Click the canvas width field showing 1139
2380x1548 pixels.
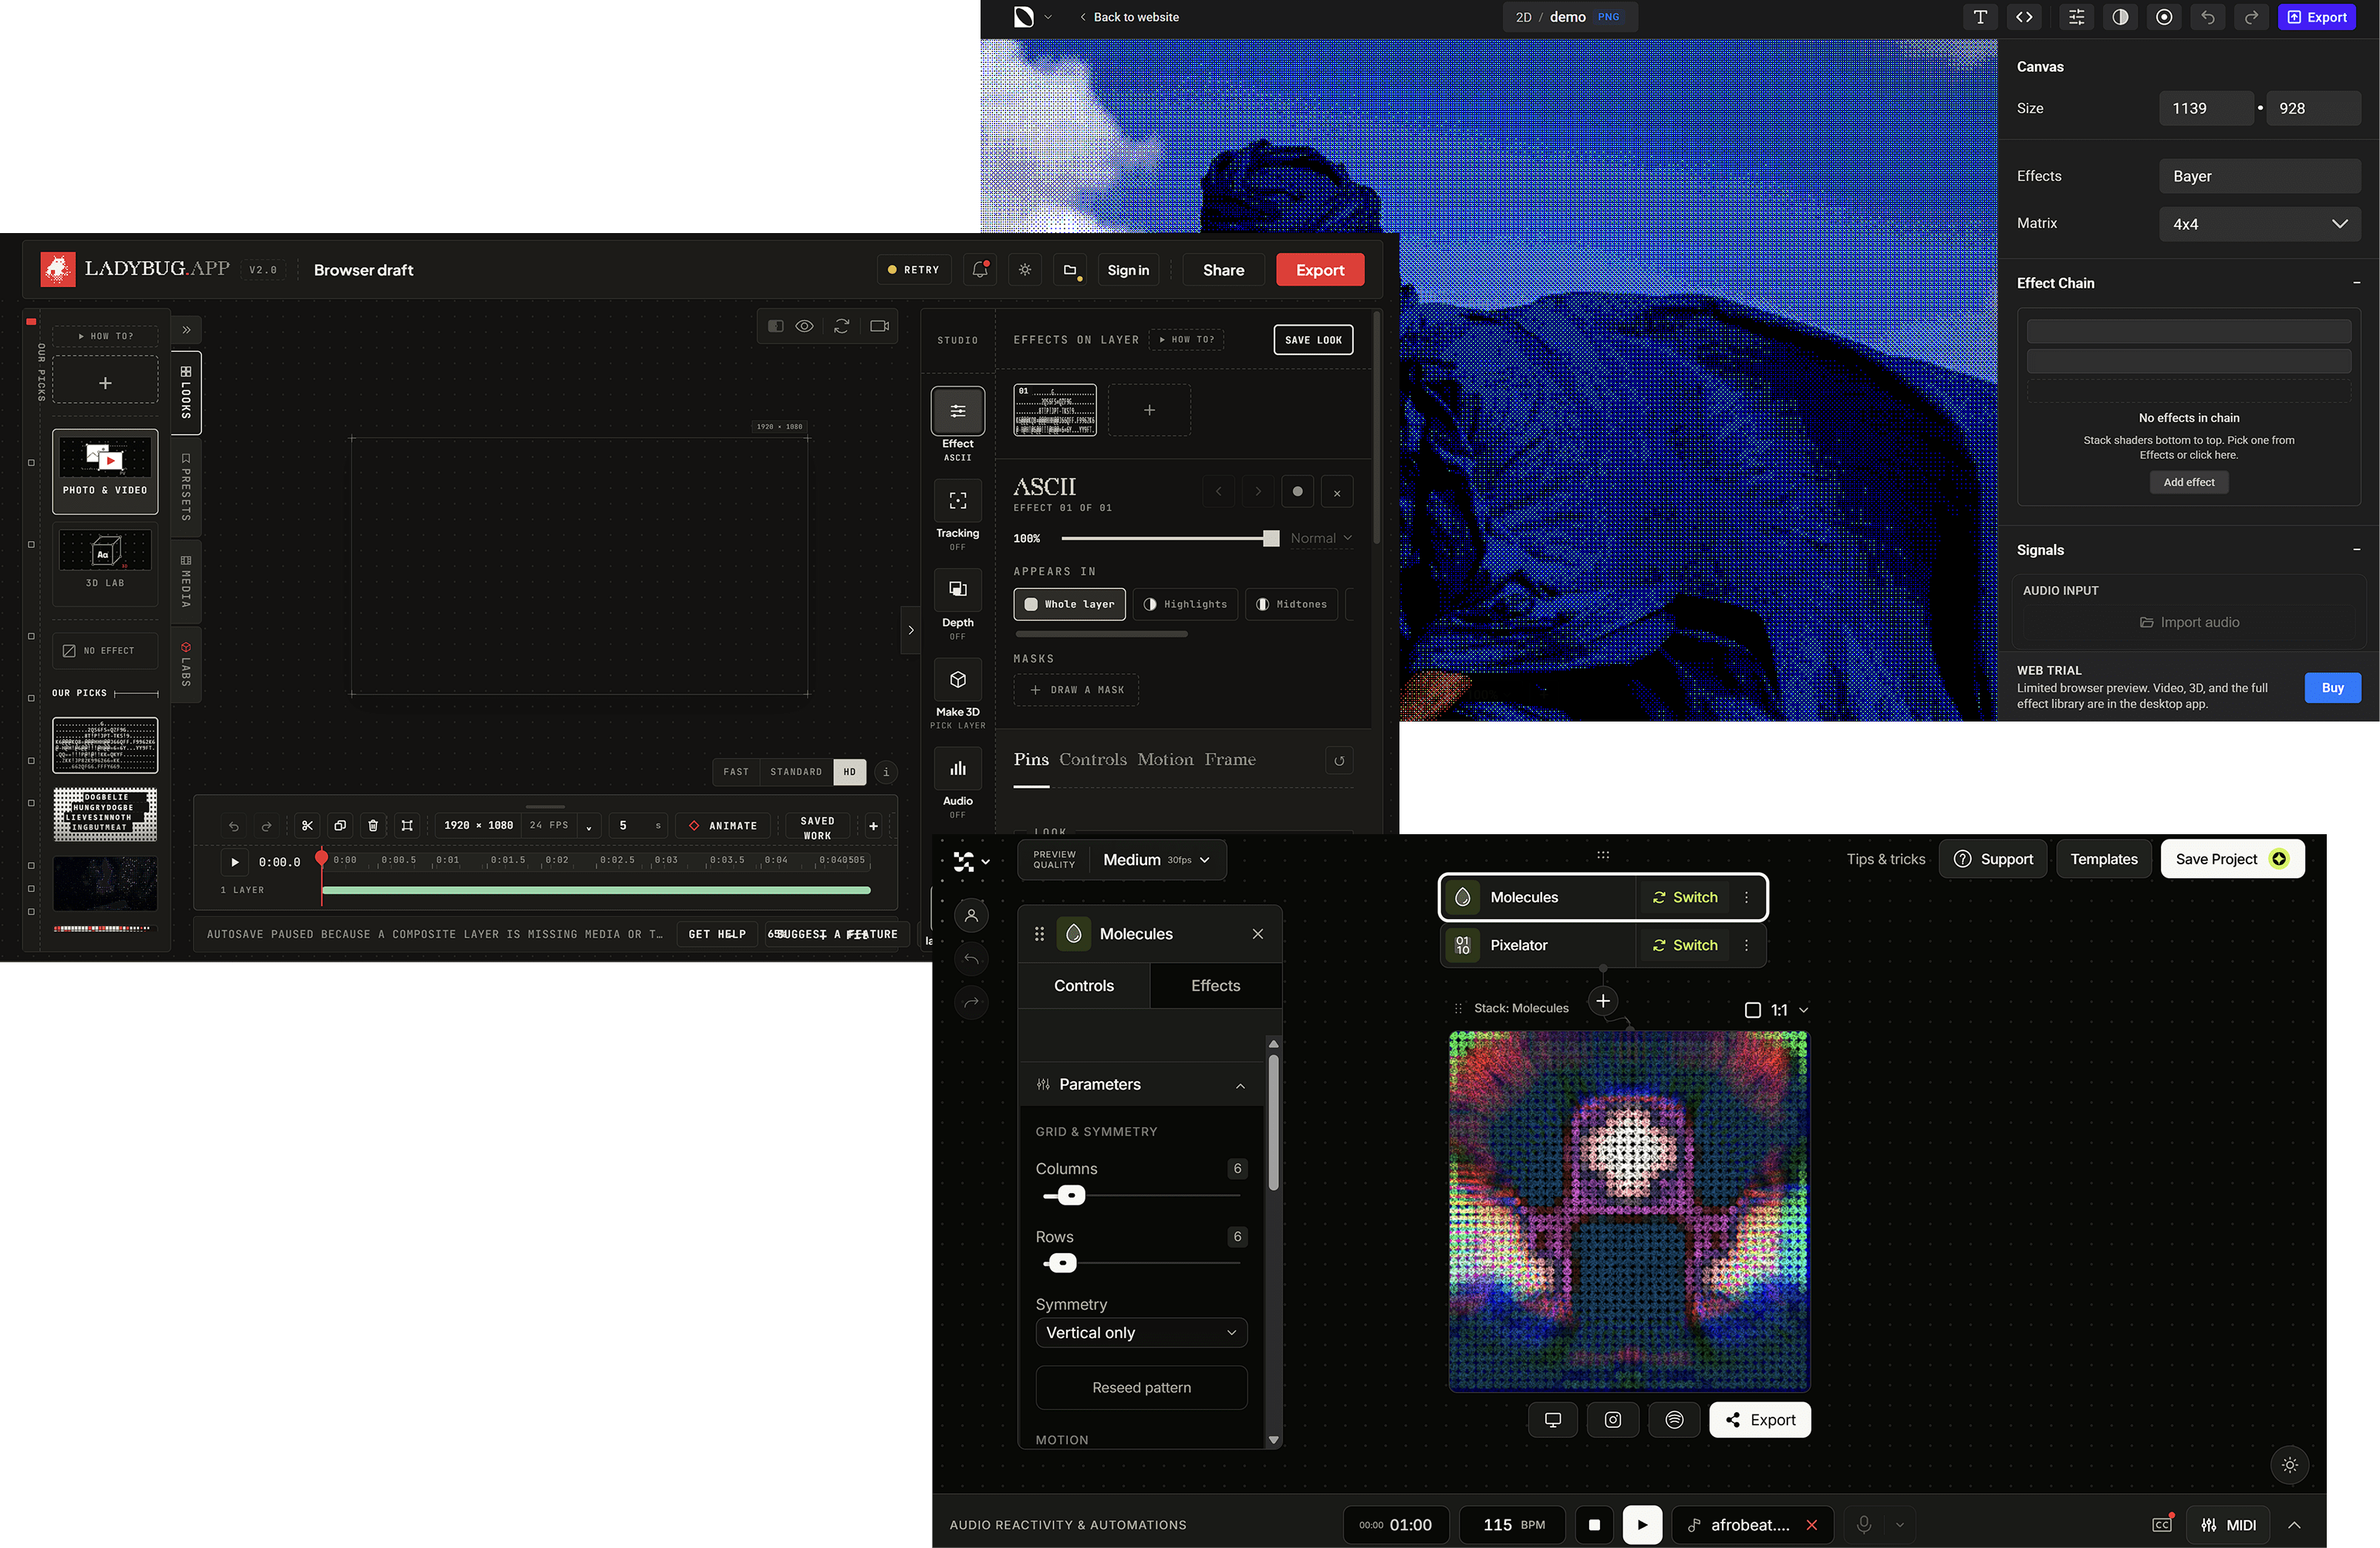2206,108
